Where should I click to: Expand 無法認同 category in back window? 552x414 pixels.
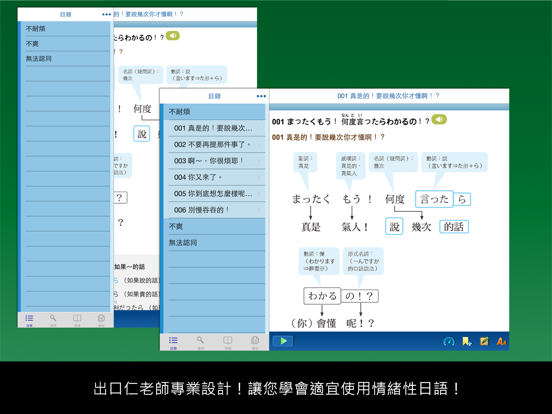(x=65, y=59)
